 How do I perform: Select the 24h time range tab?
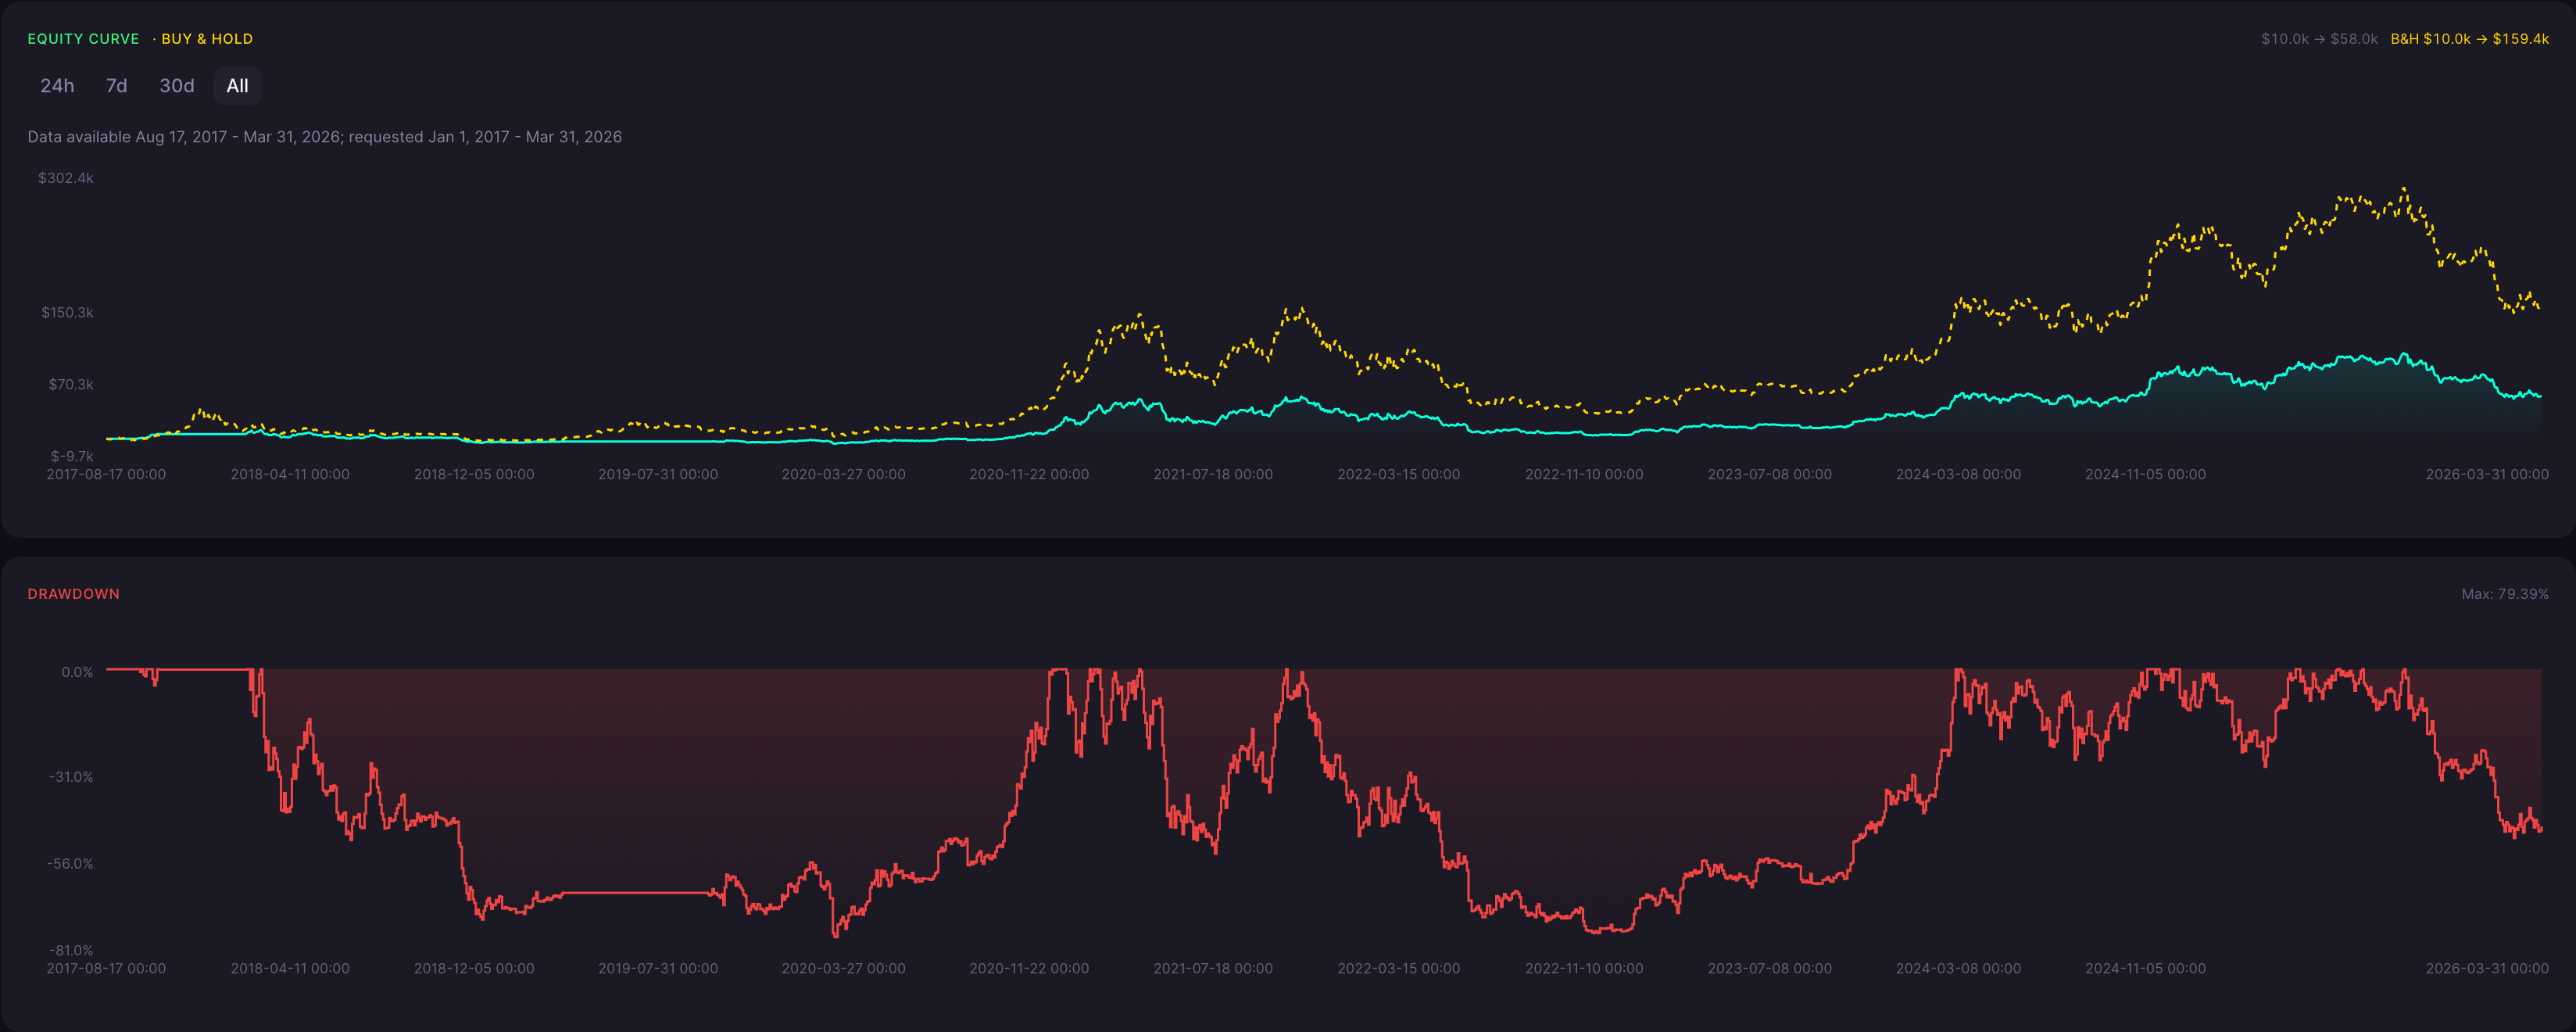57,86
